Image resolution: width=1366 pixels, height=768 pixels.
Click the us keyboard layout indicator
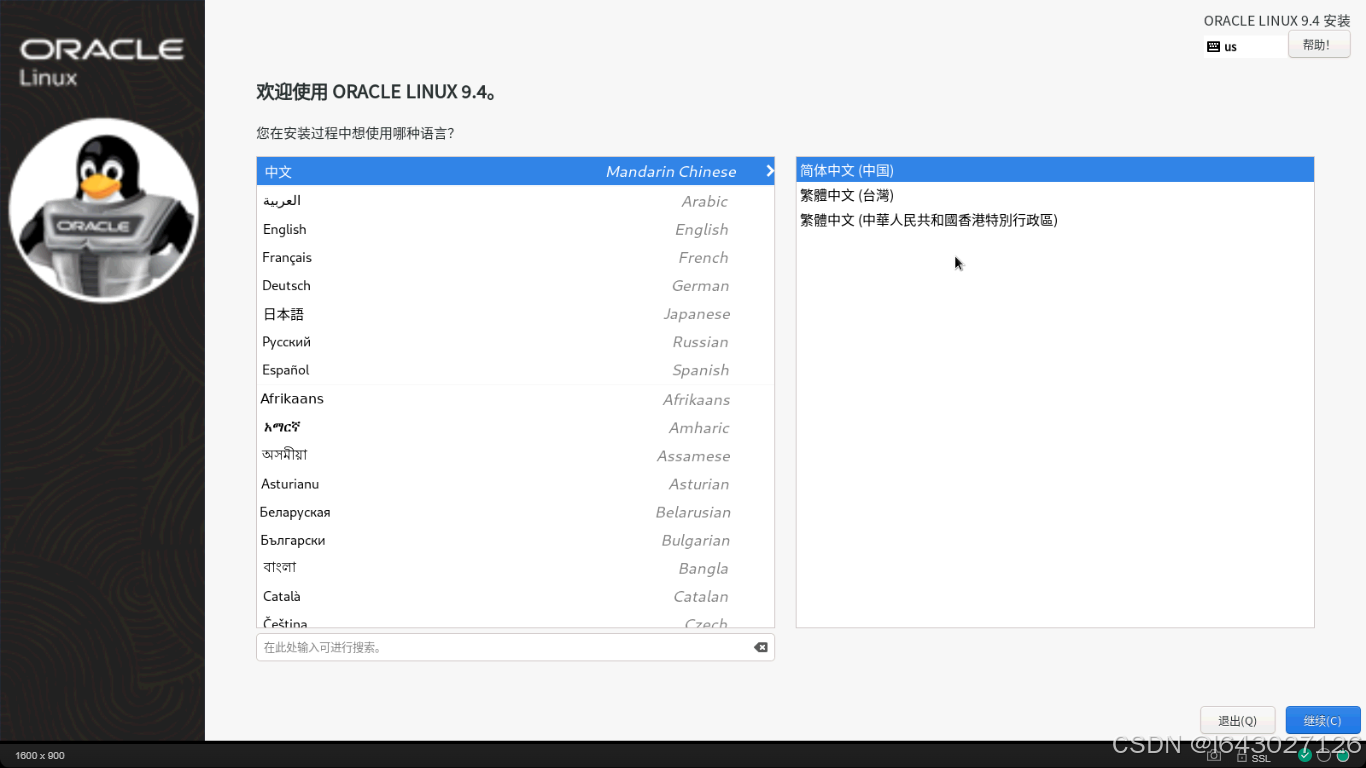[1245, 46]
